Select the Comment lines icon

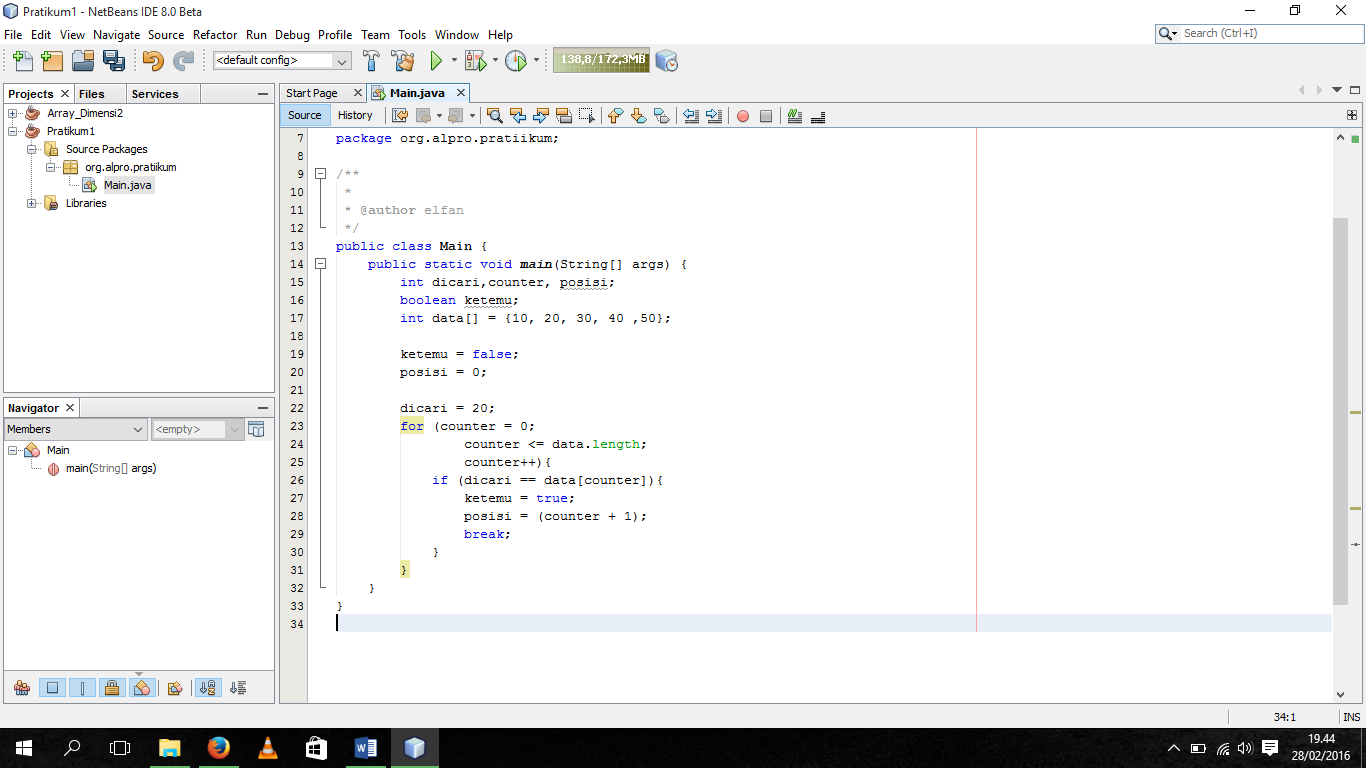pyautogui.click(x=794, y=116)
